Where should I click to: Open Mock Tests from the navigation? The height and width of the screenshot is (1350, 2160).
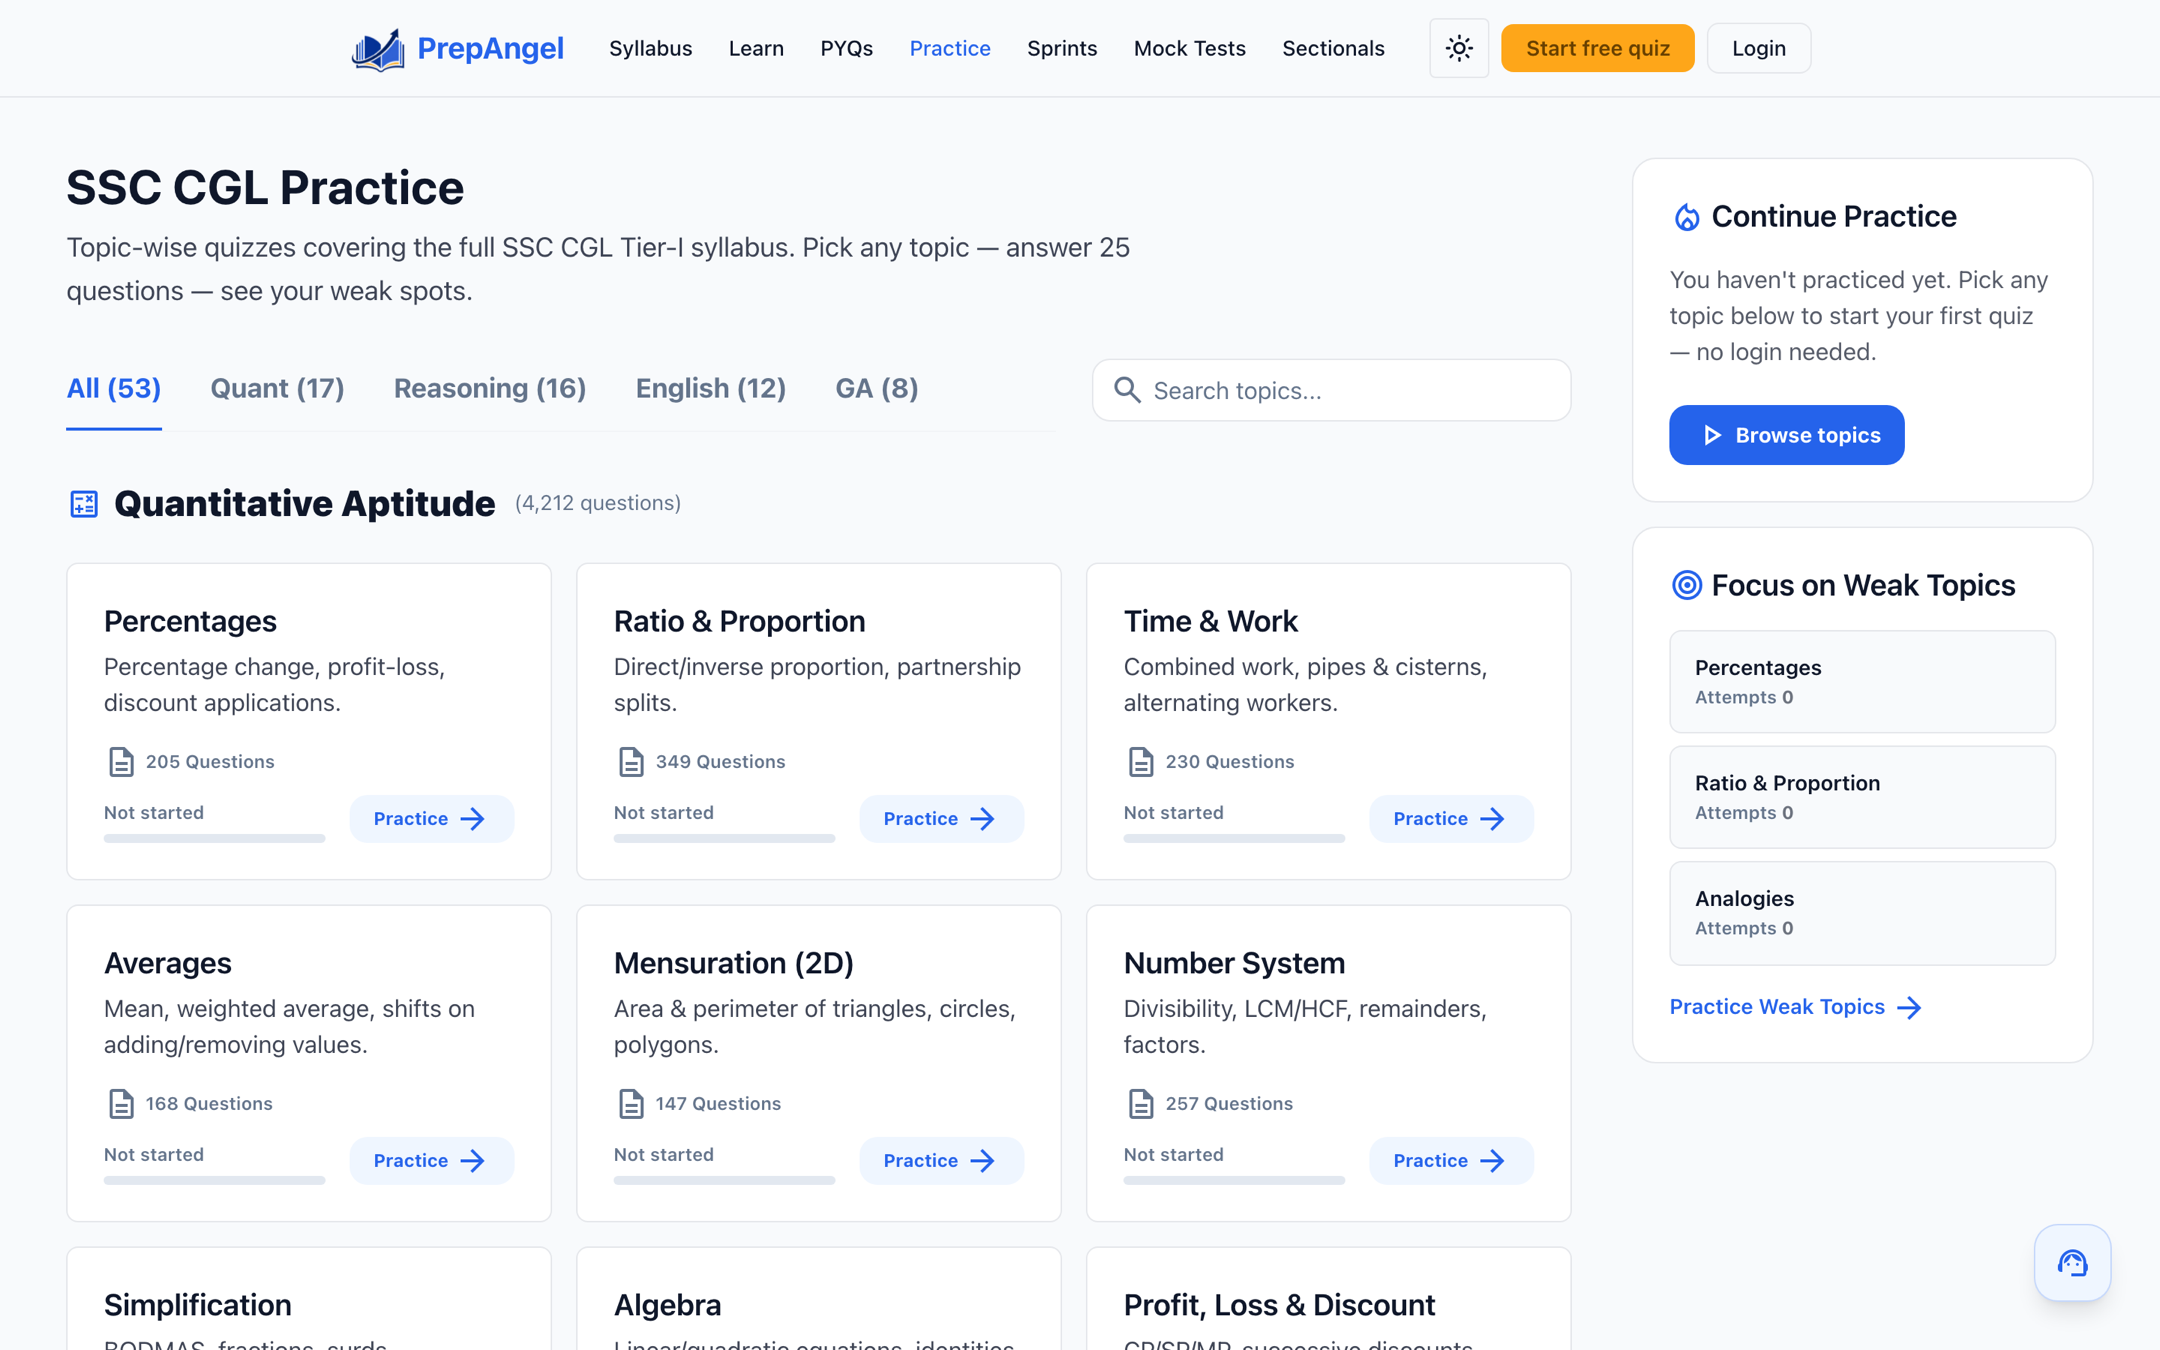click(x=1189, y=48)
